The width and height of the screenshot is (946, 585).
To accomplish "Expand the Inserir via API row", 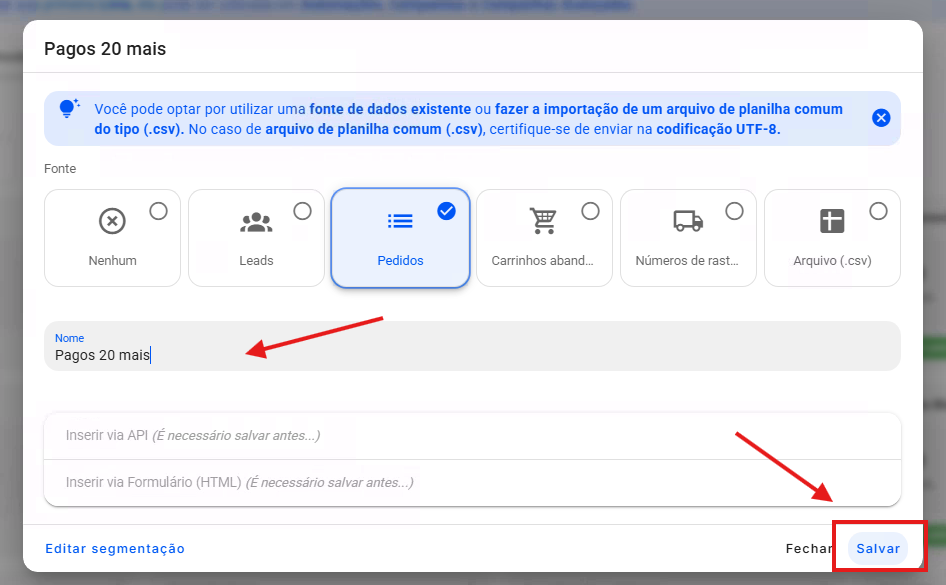I will (472, 435).
